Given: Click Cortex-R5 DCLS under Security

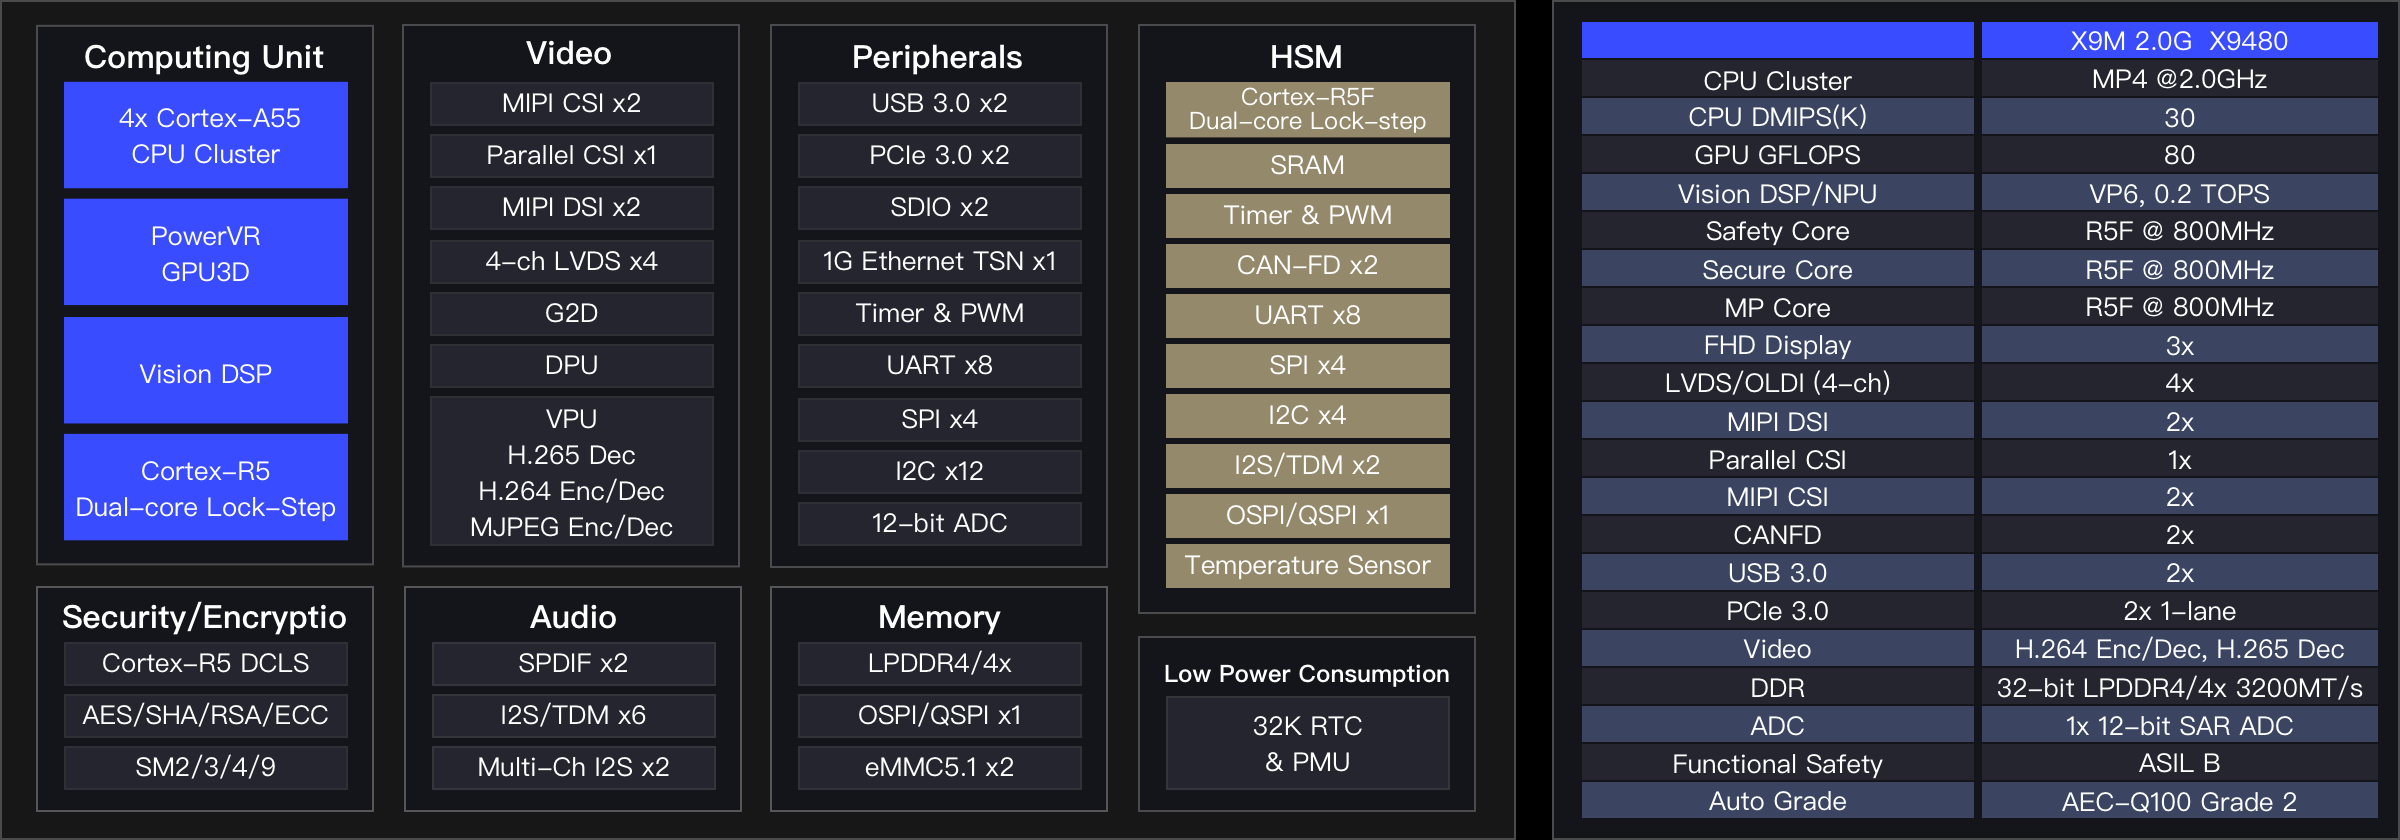Looking at the screenshot, I should pos(206,663).
